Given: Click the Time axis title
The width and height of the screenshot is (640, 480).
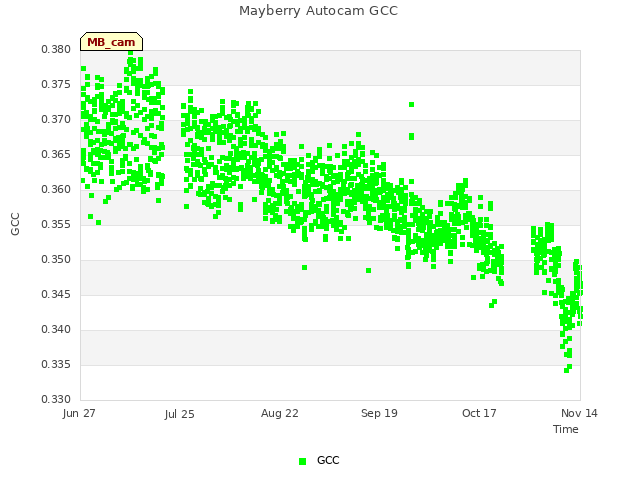Looking at the screenshot, I should click(566, 429).
